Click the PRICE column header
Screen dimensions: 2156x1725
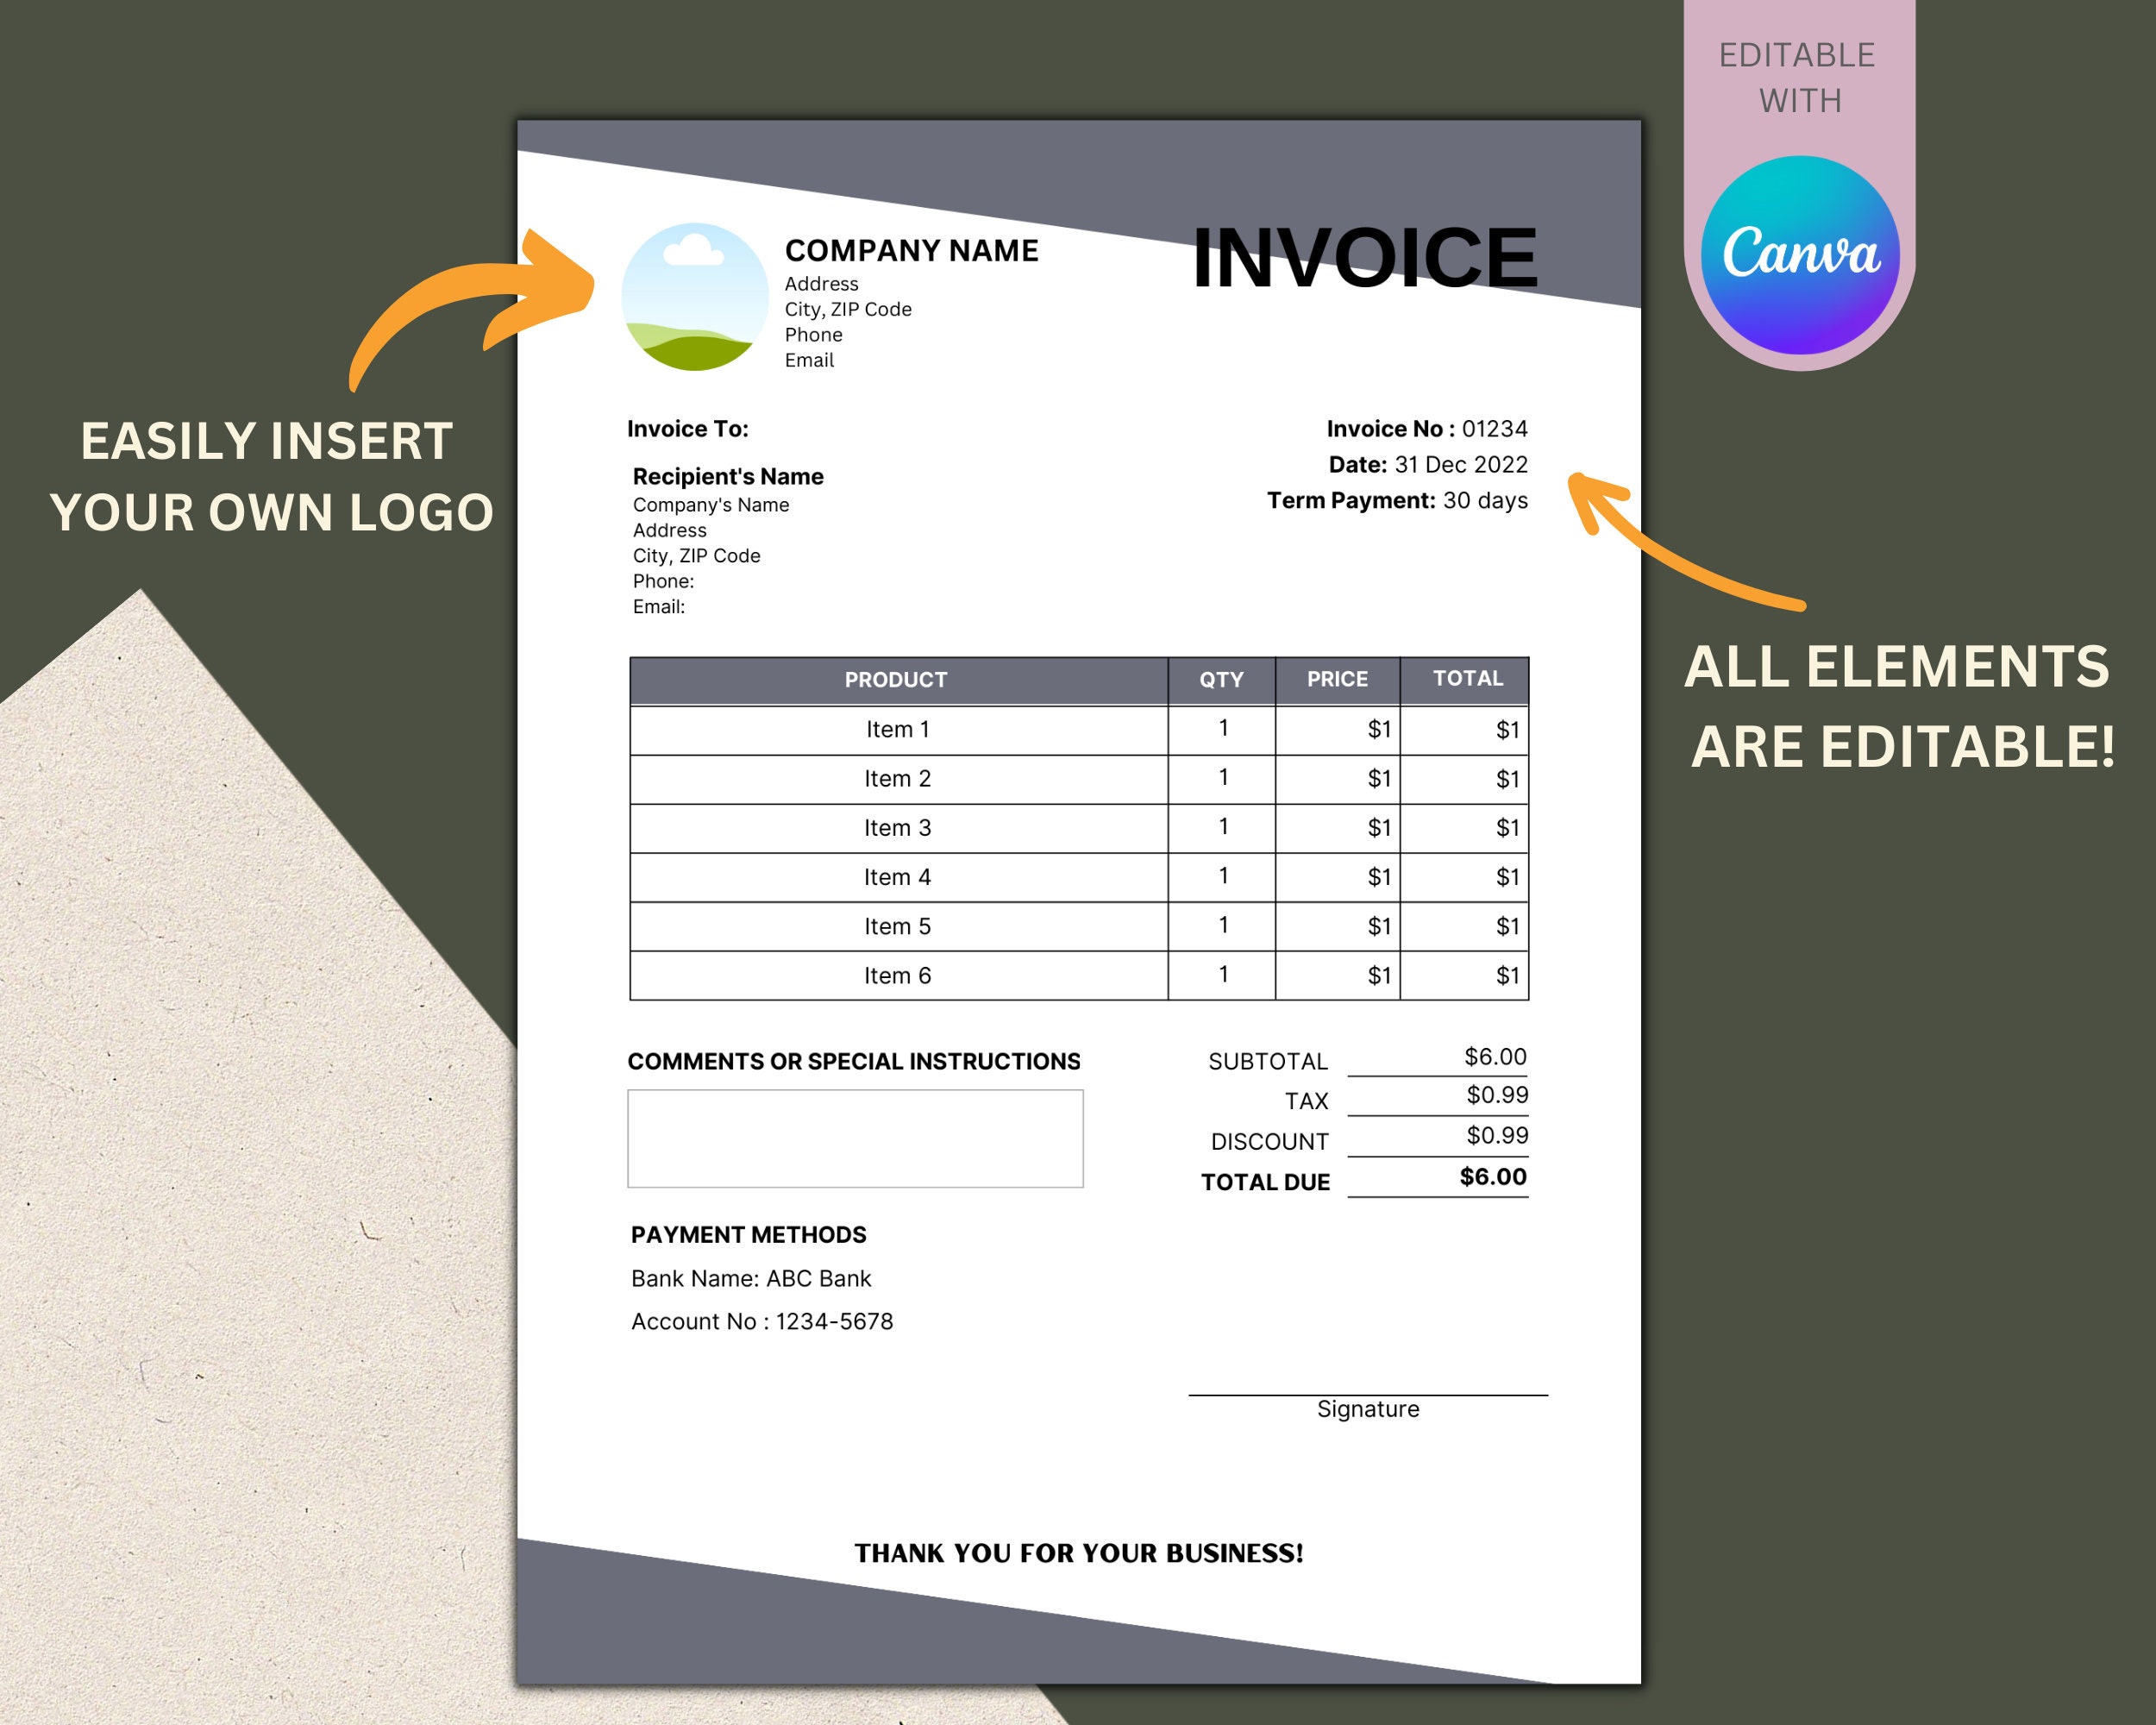pos(1338,679)
